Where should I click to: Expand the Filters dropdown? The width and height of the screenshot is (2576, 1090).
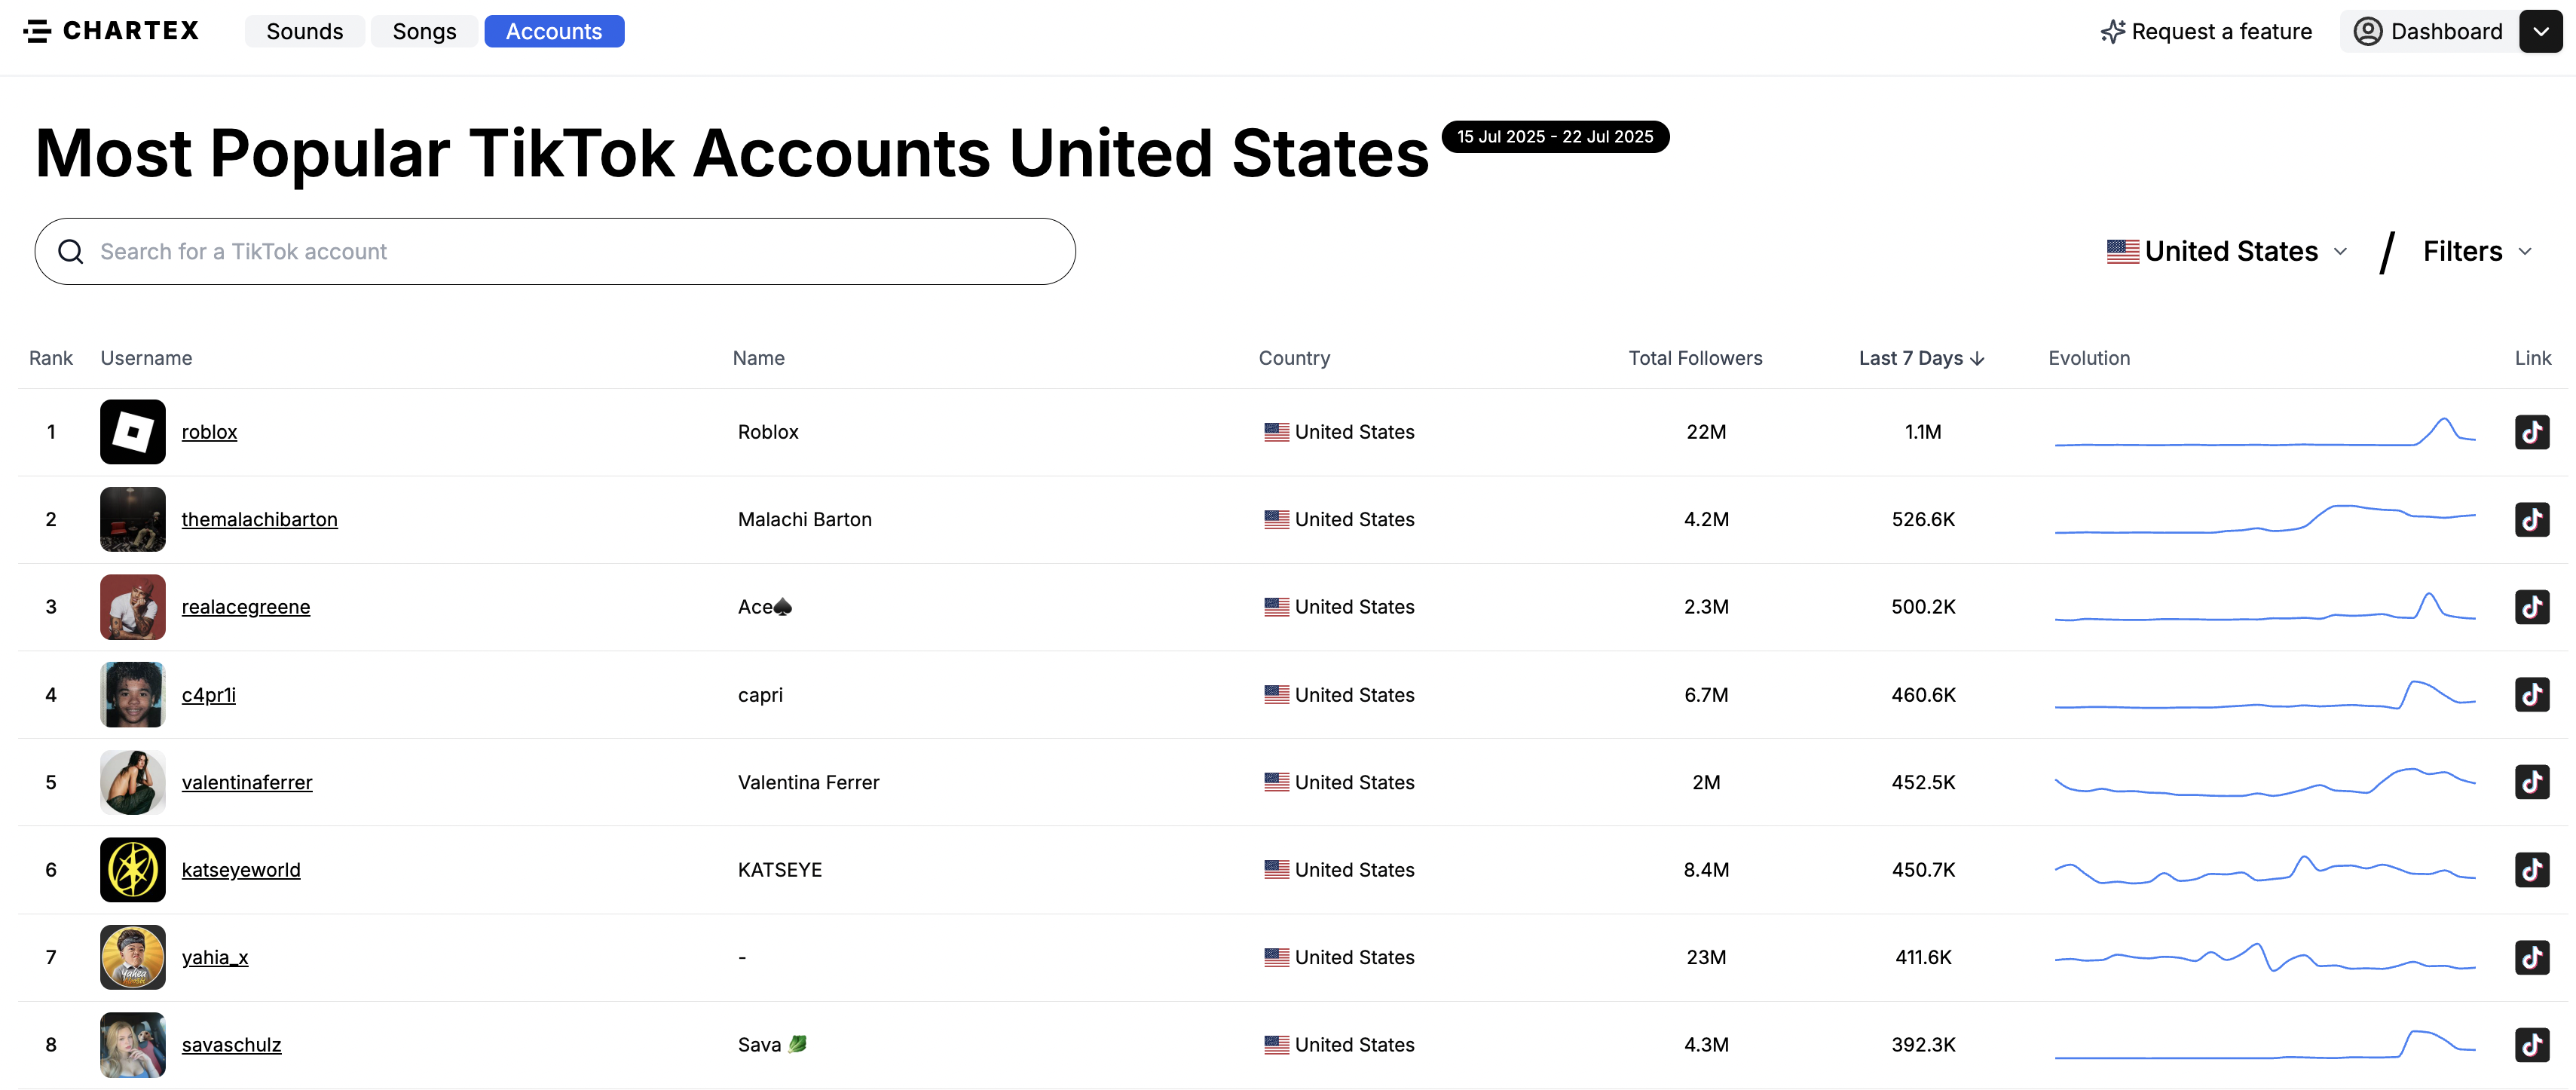coord(2476,251)
